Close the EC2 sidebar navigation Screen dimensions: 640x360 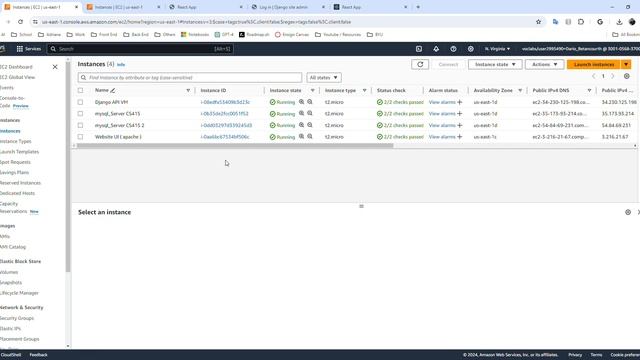[x=55, y=67]
